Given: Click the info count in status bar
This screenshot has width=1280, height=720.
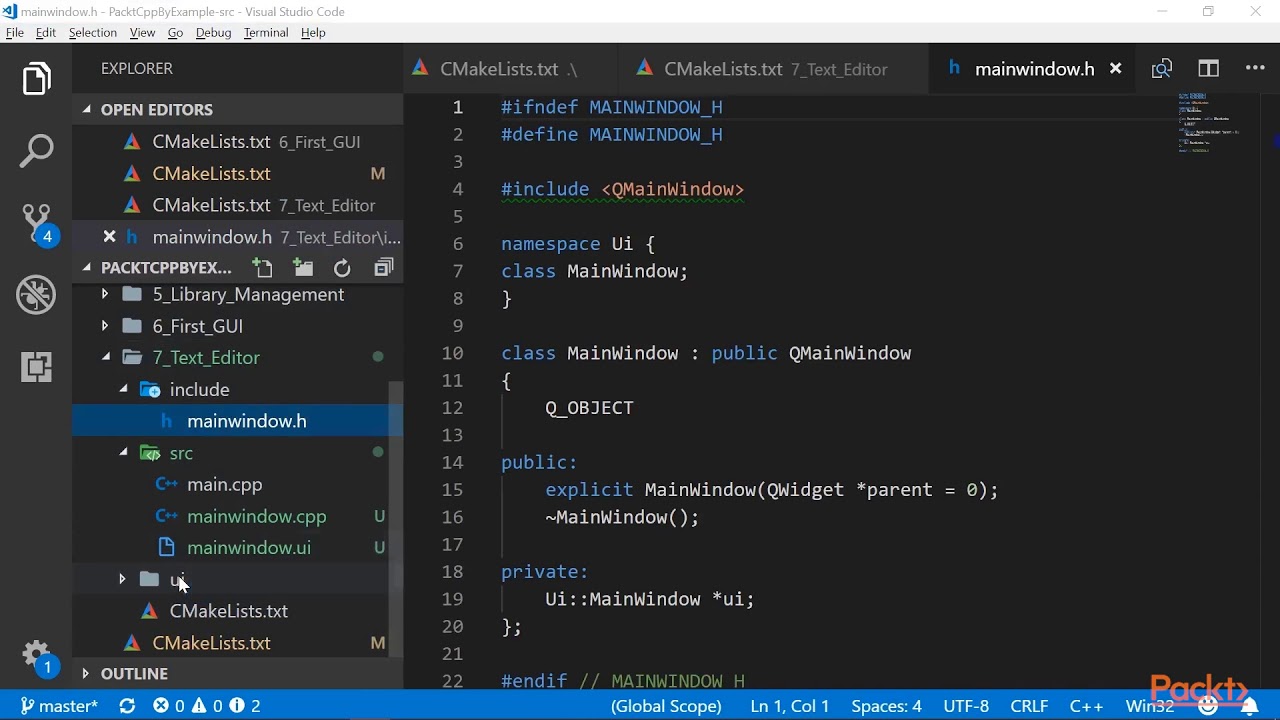Looking at the screenshot, I should (246, 706).
